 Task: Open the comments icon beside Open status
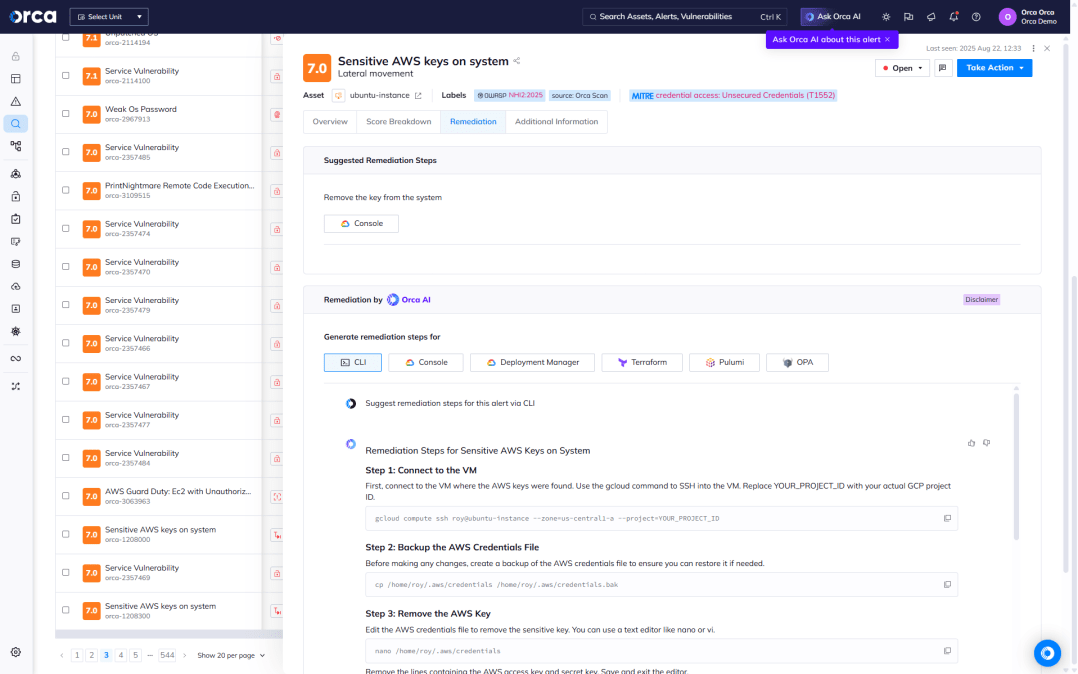click(x=942, y=68)
